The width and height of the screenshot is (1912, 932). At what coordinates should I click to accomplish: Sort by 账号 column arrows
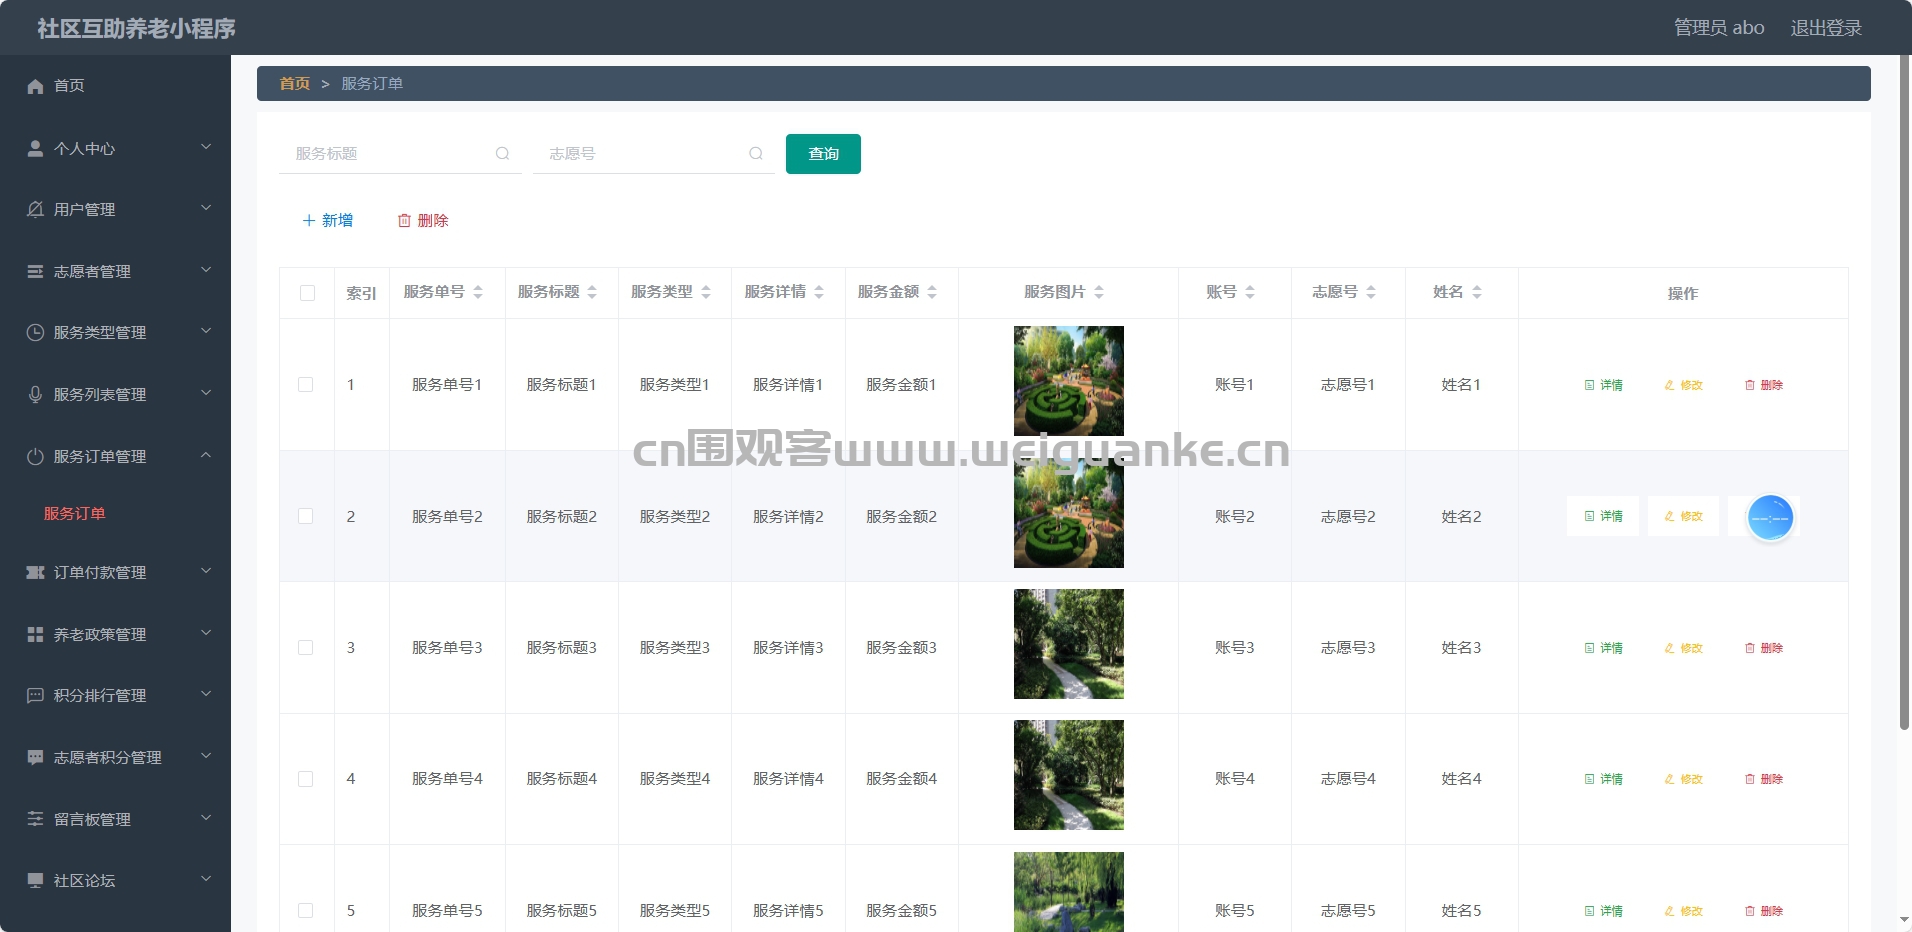click(x=1250, y=292)
